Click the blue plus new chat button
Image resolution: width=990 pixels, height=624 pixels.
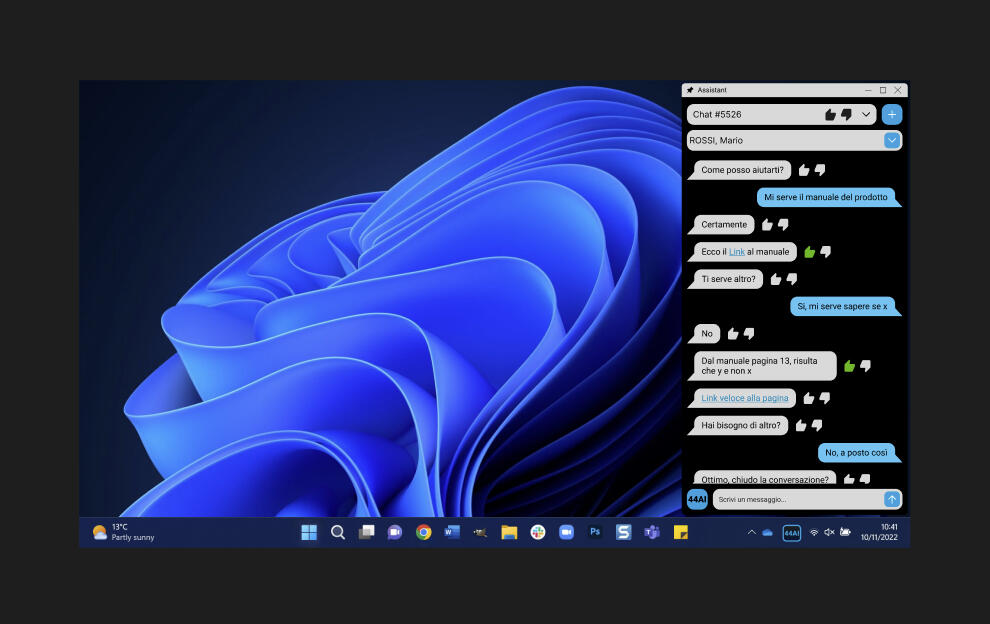[892, 115]
